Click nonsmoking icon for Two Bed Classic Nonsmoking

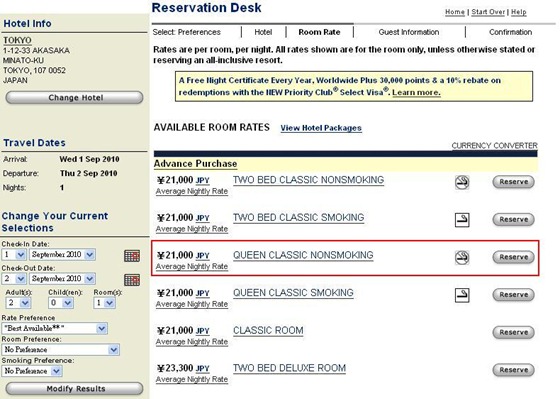pyautogui.click(x=462, y=182)
